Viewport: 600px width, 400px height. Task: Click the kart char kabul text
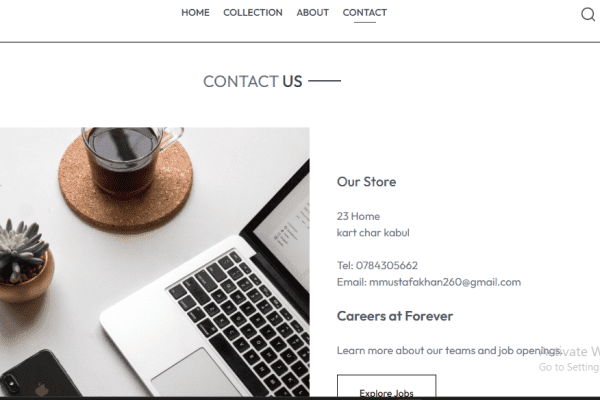[373, 233]
